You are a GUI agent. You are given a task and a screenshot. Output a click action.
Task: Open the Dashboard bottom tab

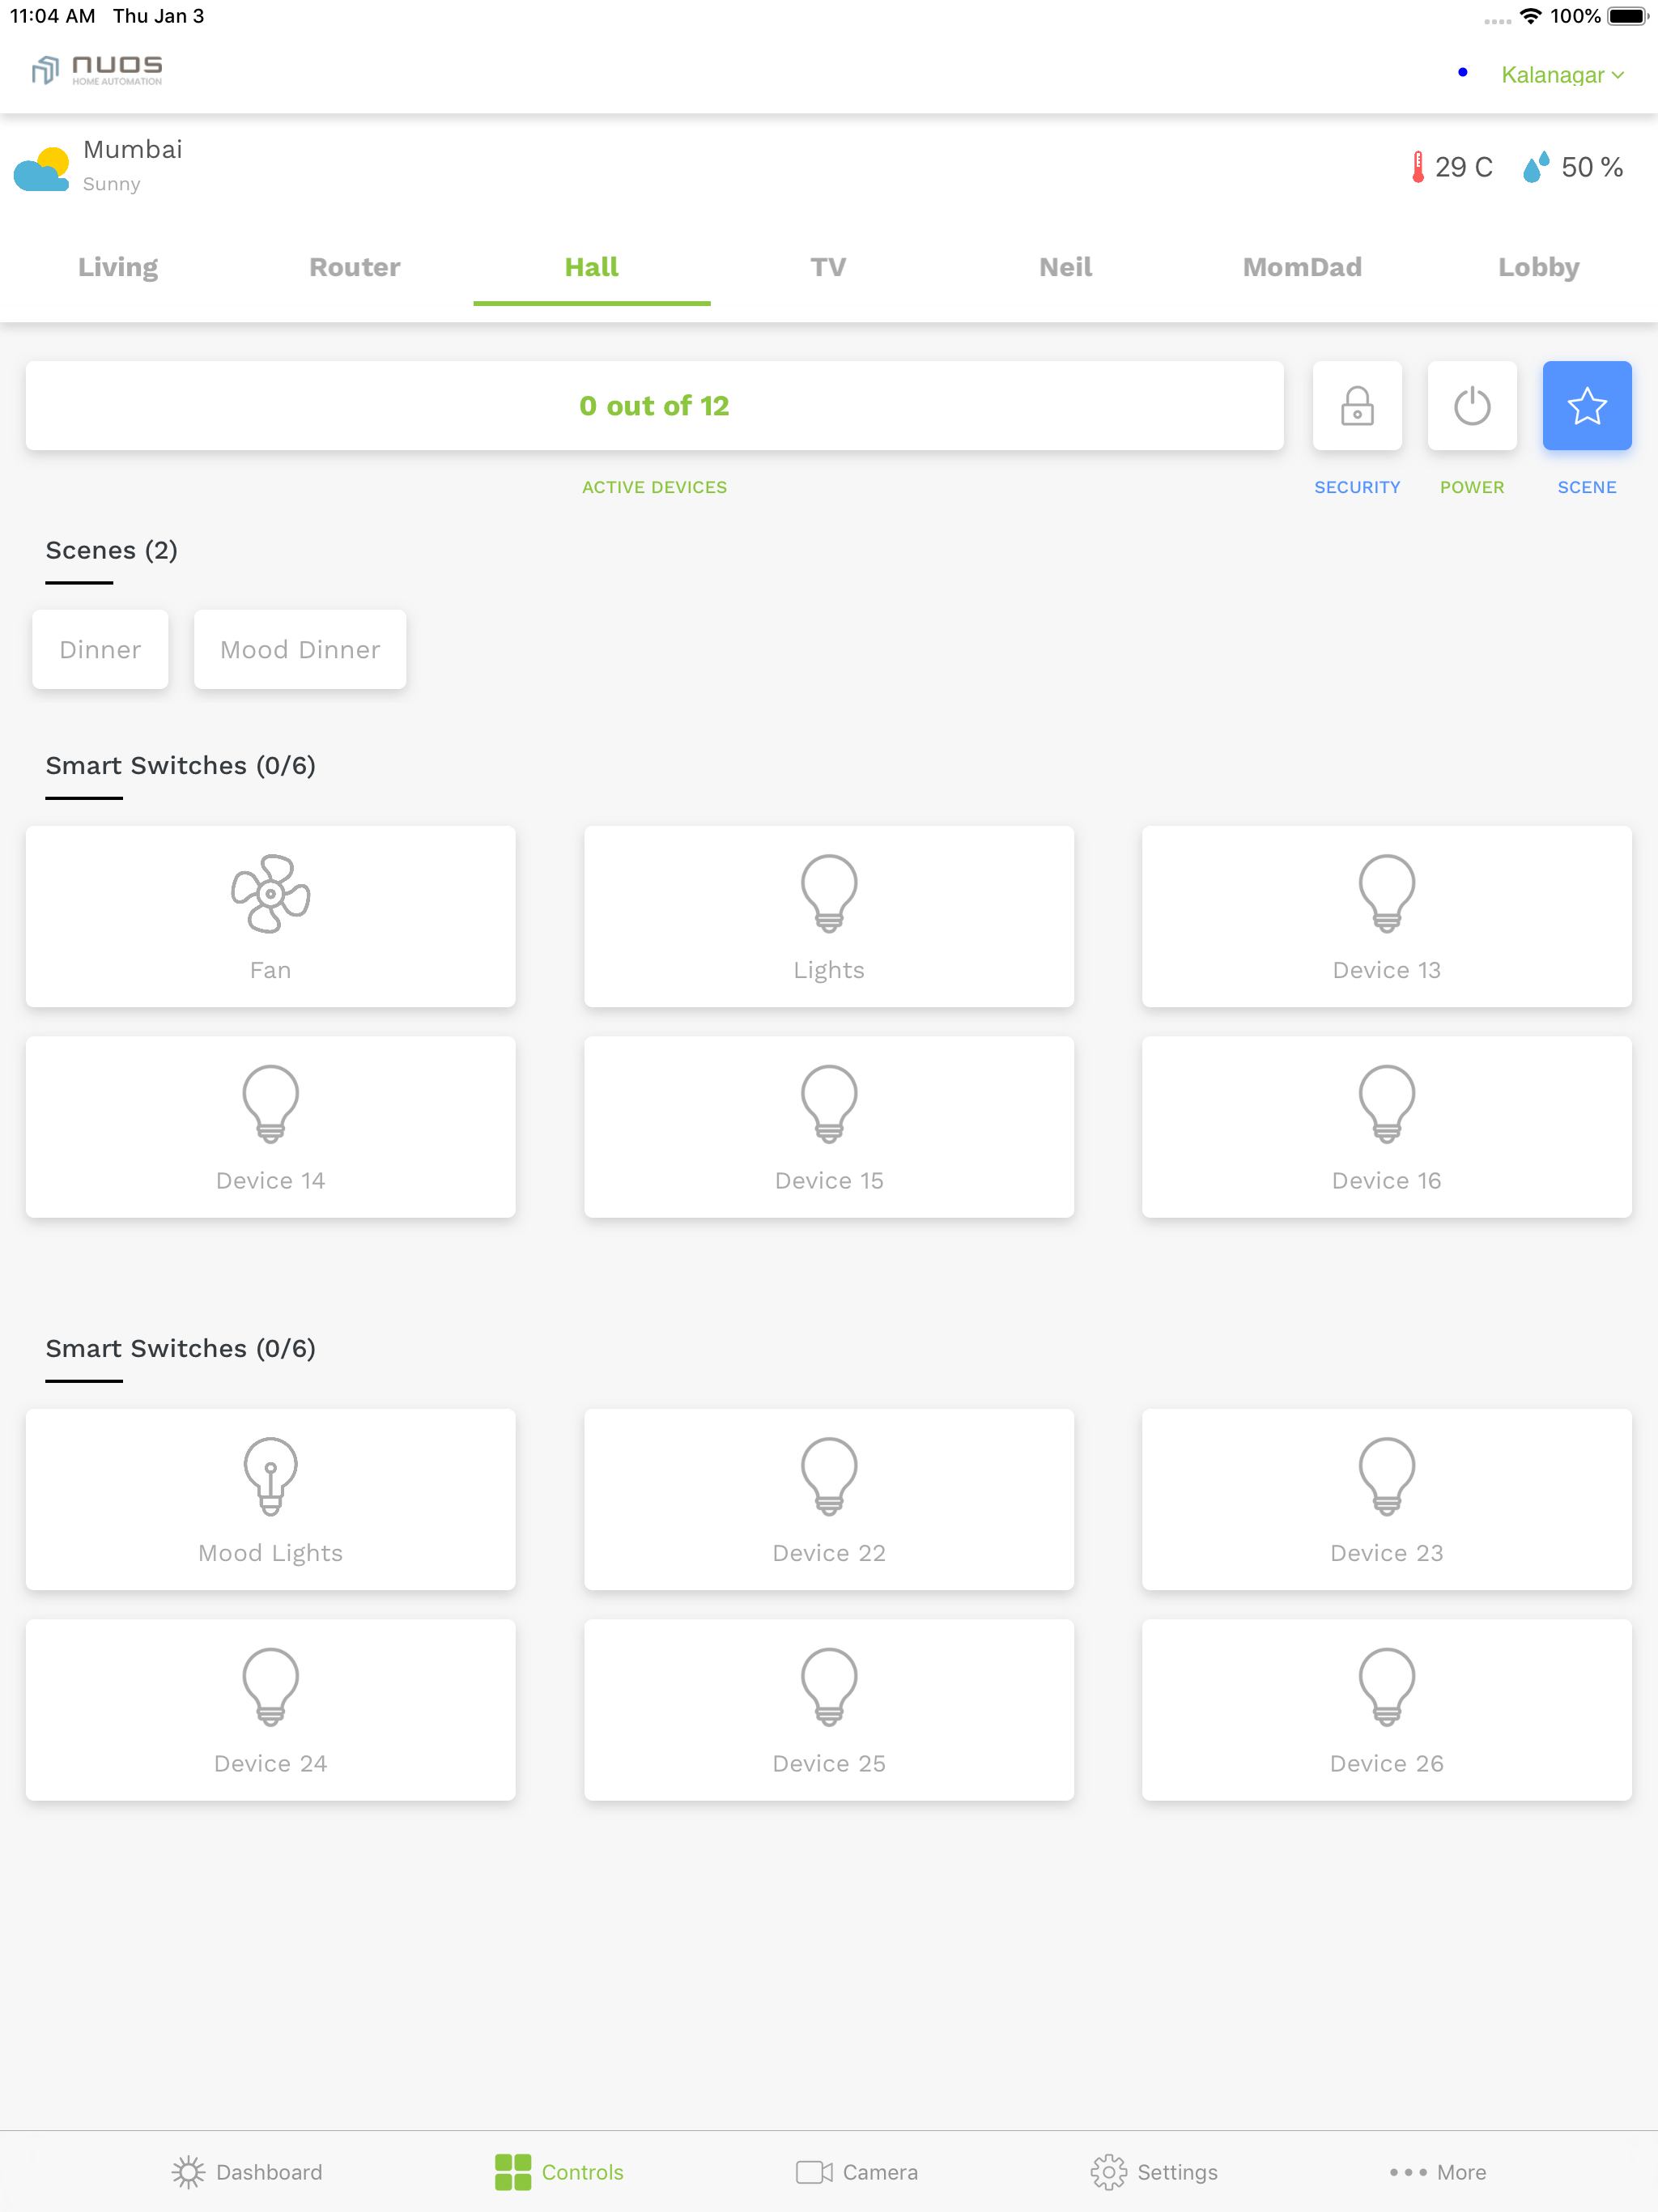247,2172
